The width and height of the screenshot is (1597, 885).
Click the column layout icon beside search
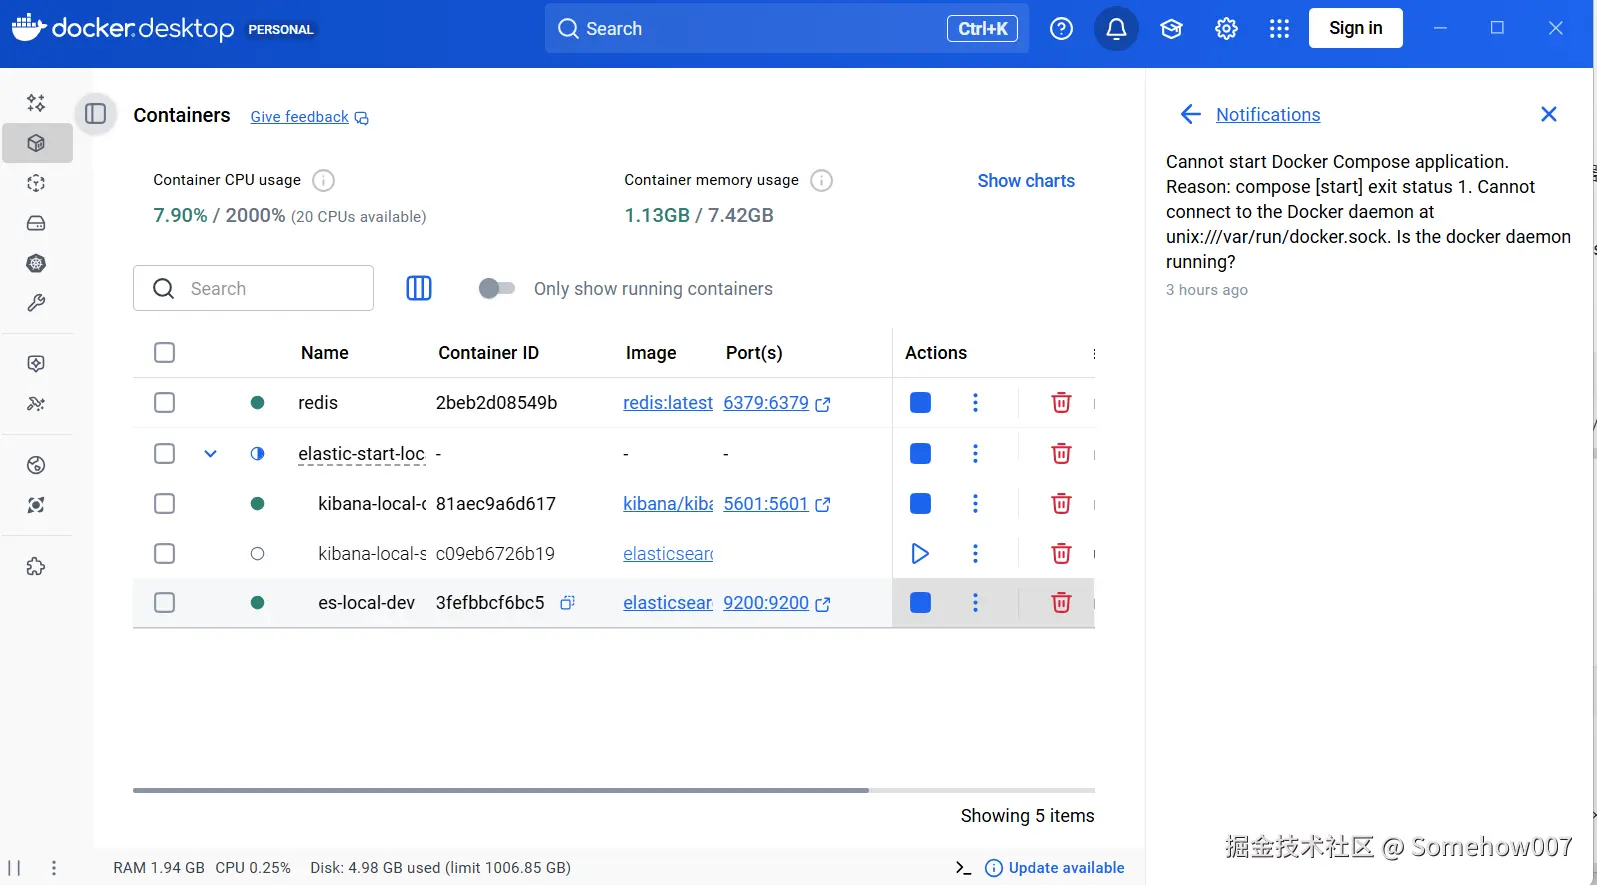click(419, 288)
